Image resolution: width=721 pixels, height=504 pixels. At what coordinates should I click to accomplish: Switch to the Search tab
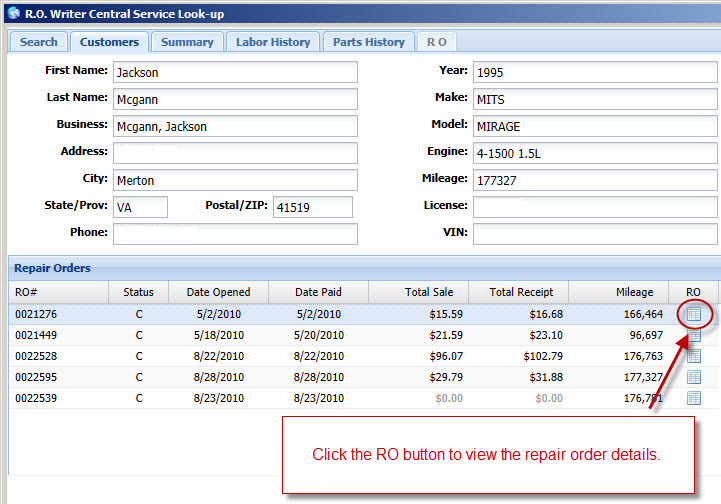(39, 42)
